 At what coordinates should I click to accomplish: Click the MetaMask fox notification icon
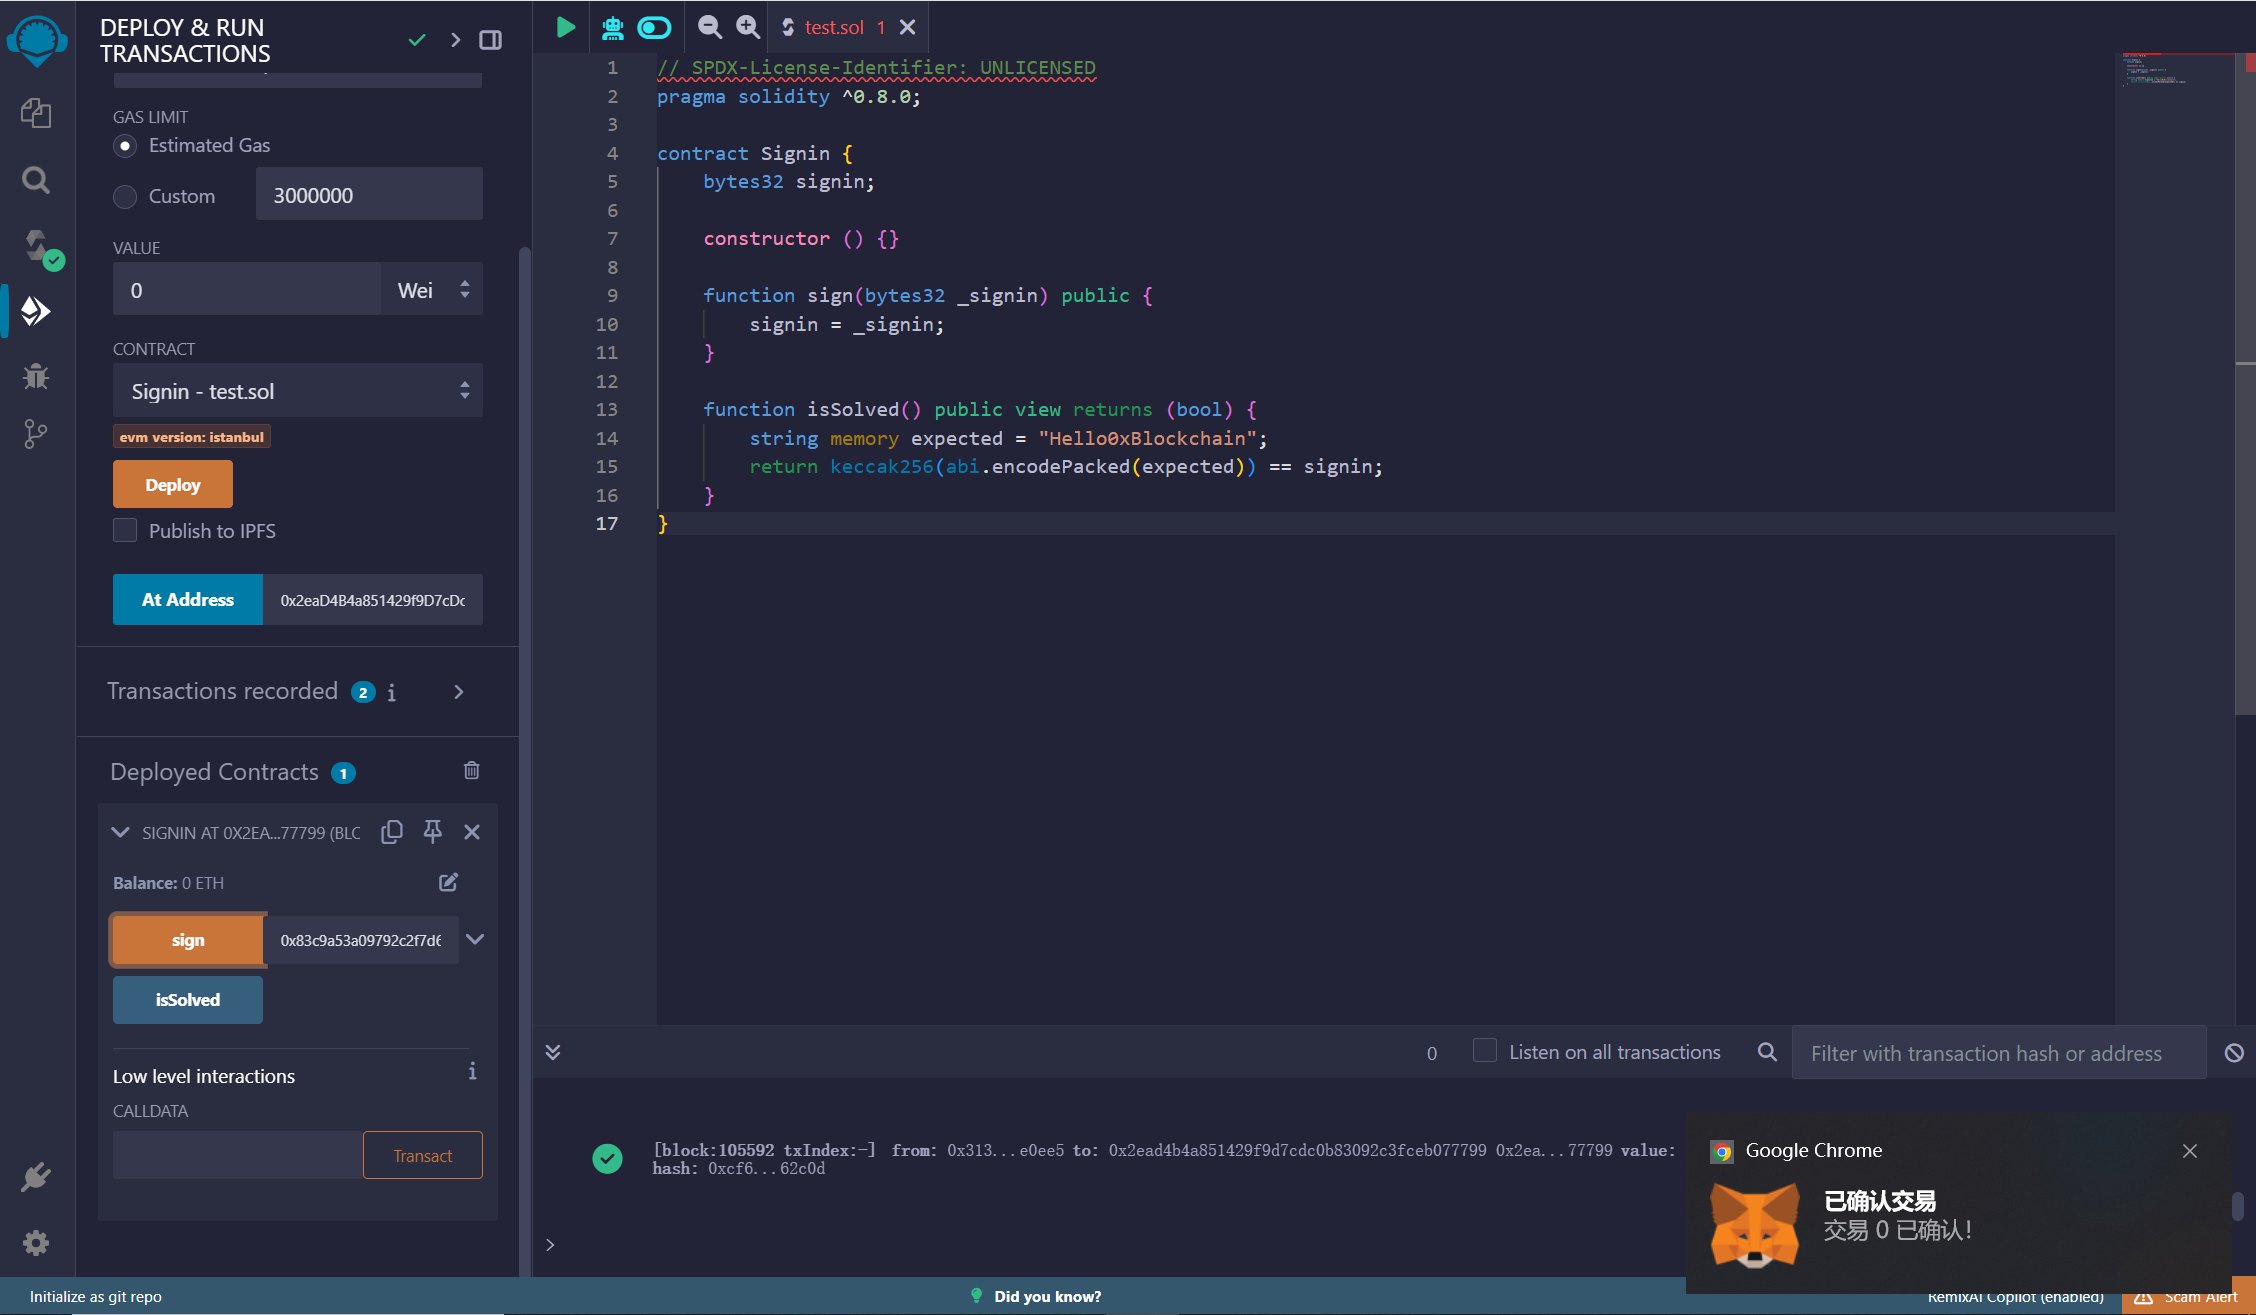[x=1755, y=1225]
